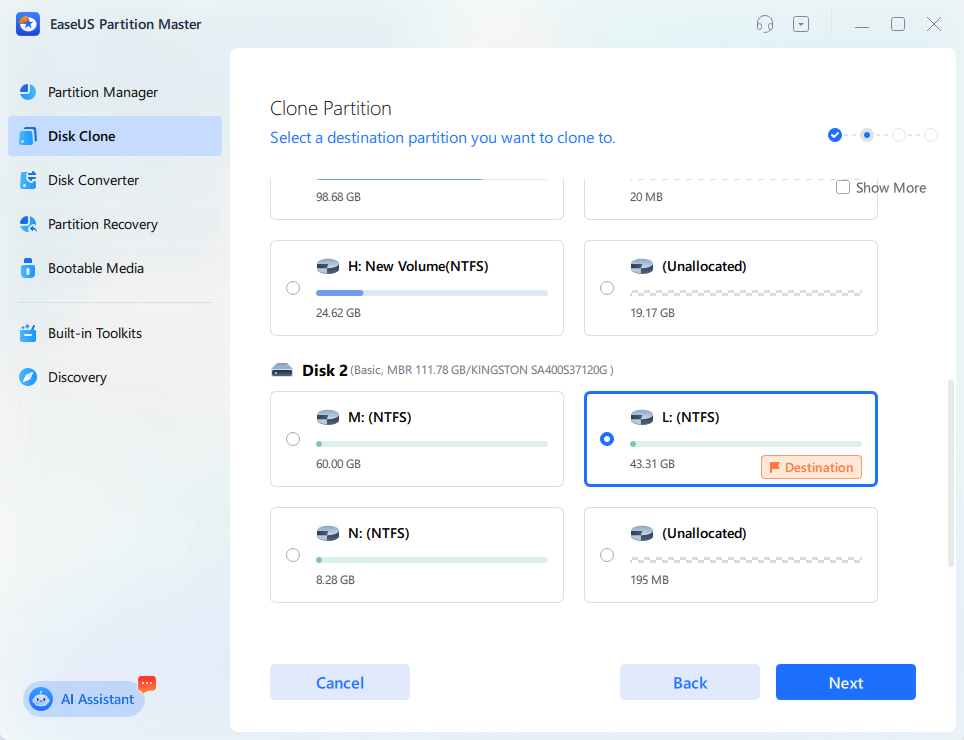This screenshot has width=964, height=740.
Task: Click the Built-in Toolkits icon
Action: (x=28, y=333)
